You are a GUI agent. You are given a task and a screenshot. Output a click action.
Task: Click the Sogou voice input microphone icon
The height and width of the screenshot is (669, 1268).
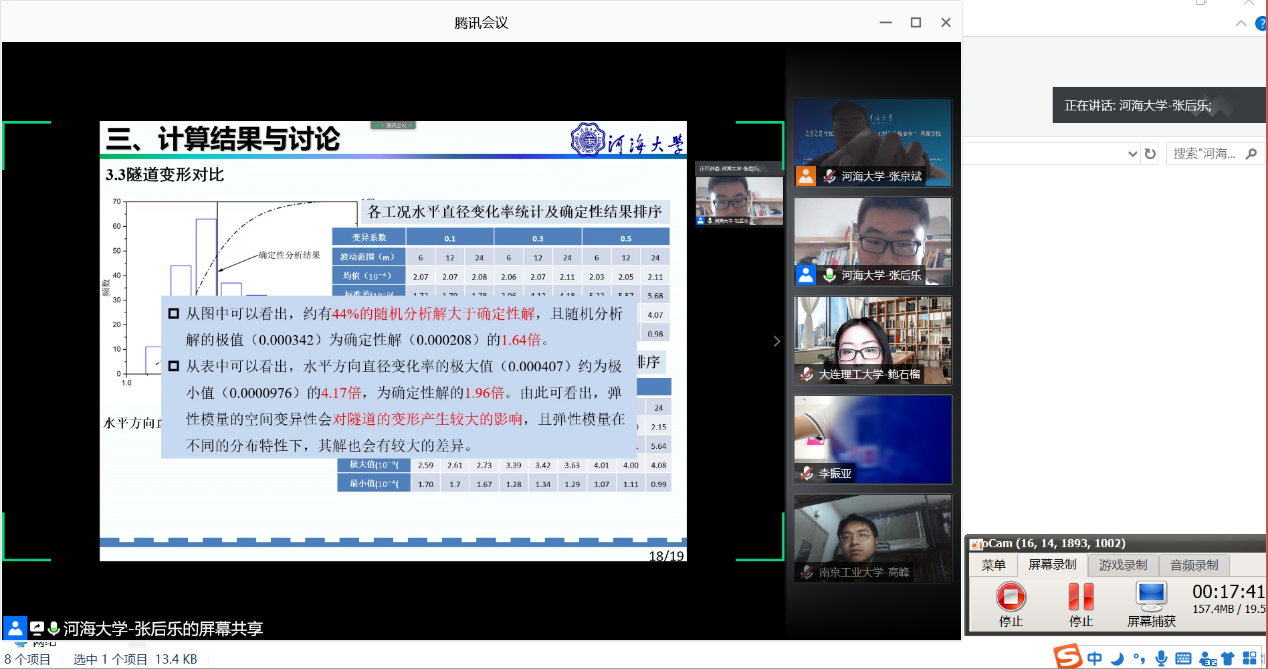pos(1161,658)
